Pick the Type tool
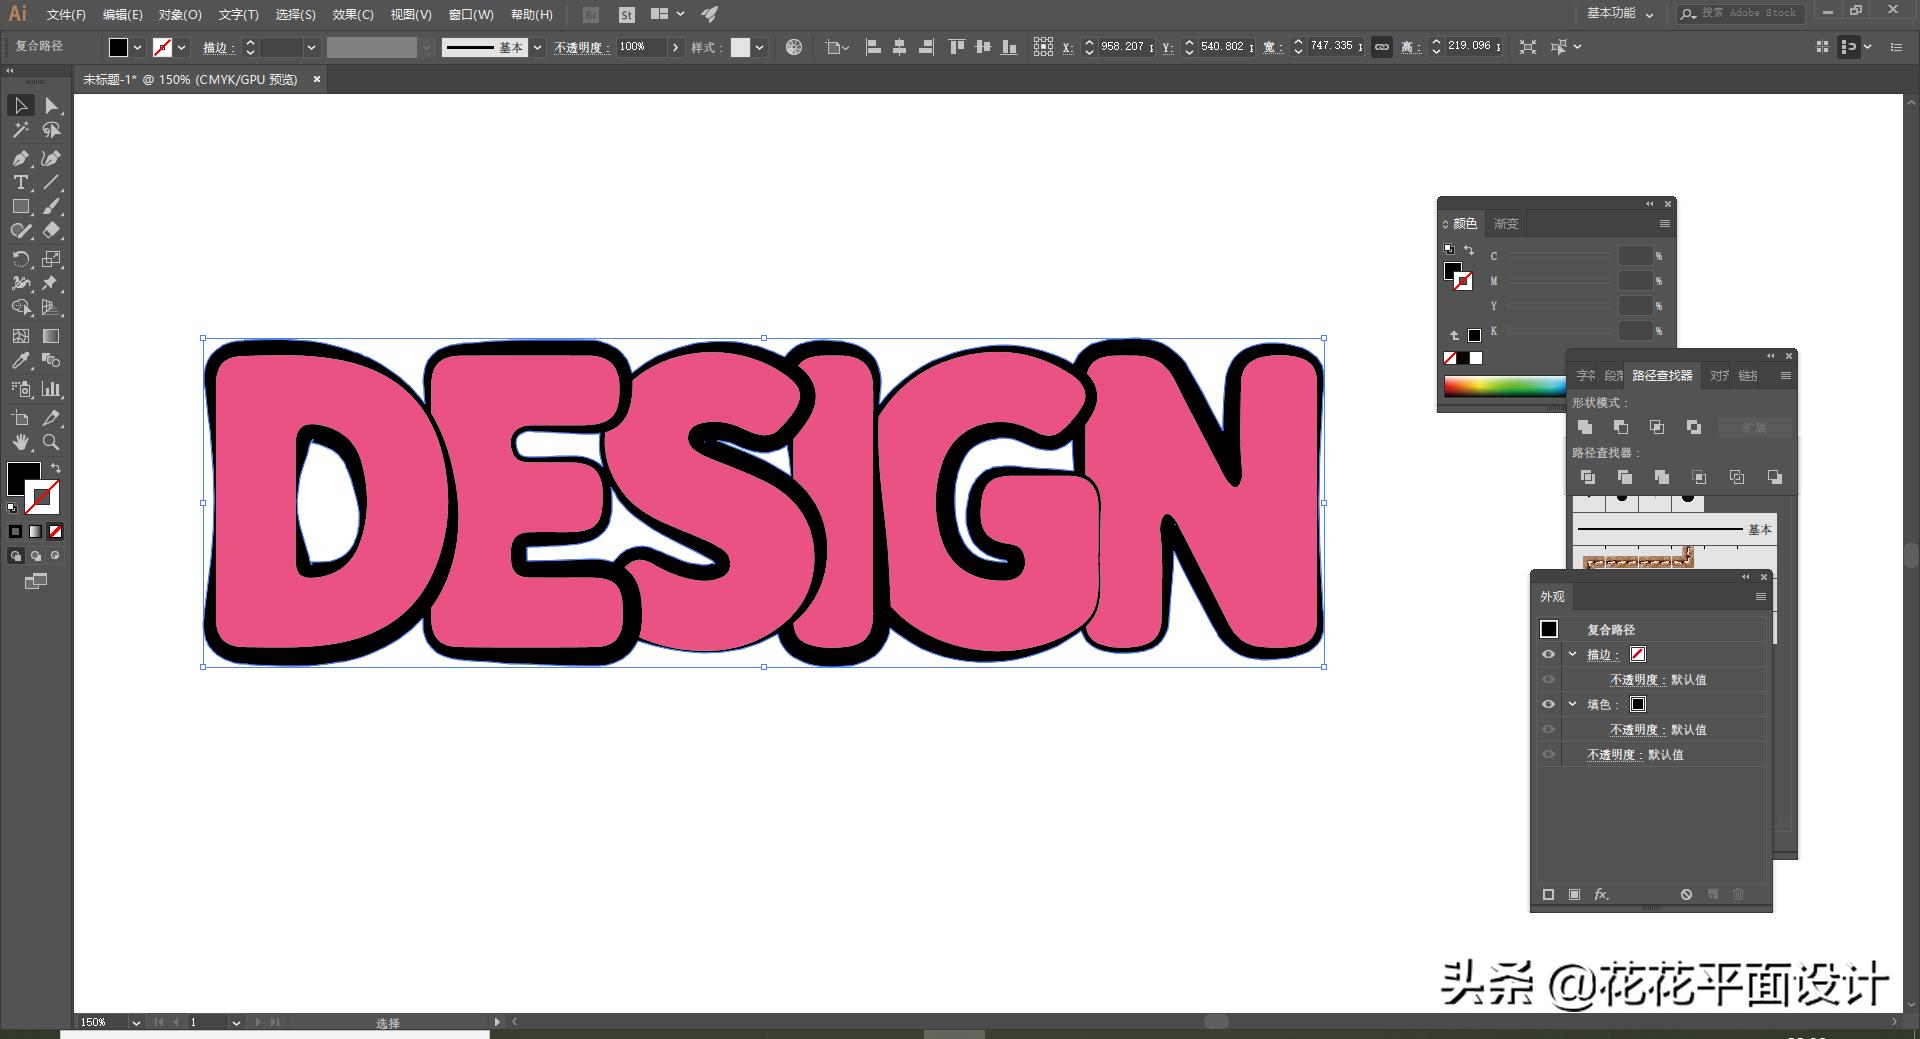1920x1039 pixels. coord(20,182)
